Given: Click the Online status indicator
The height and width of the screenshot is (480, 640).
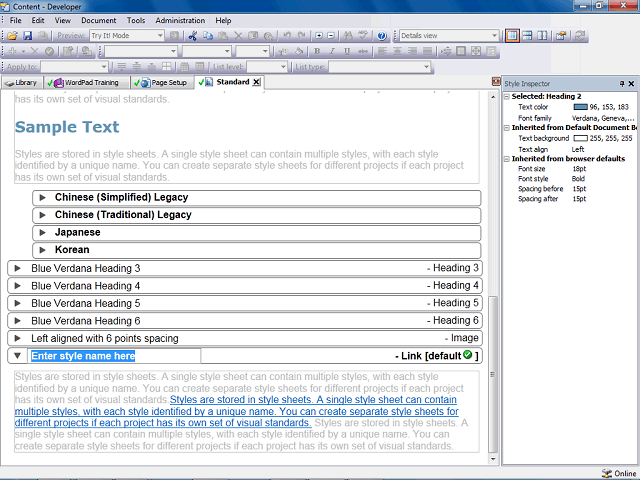Looking at the screenshot, I should pos(619,473).
